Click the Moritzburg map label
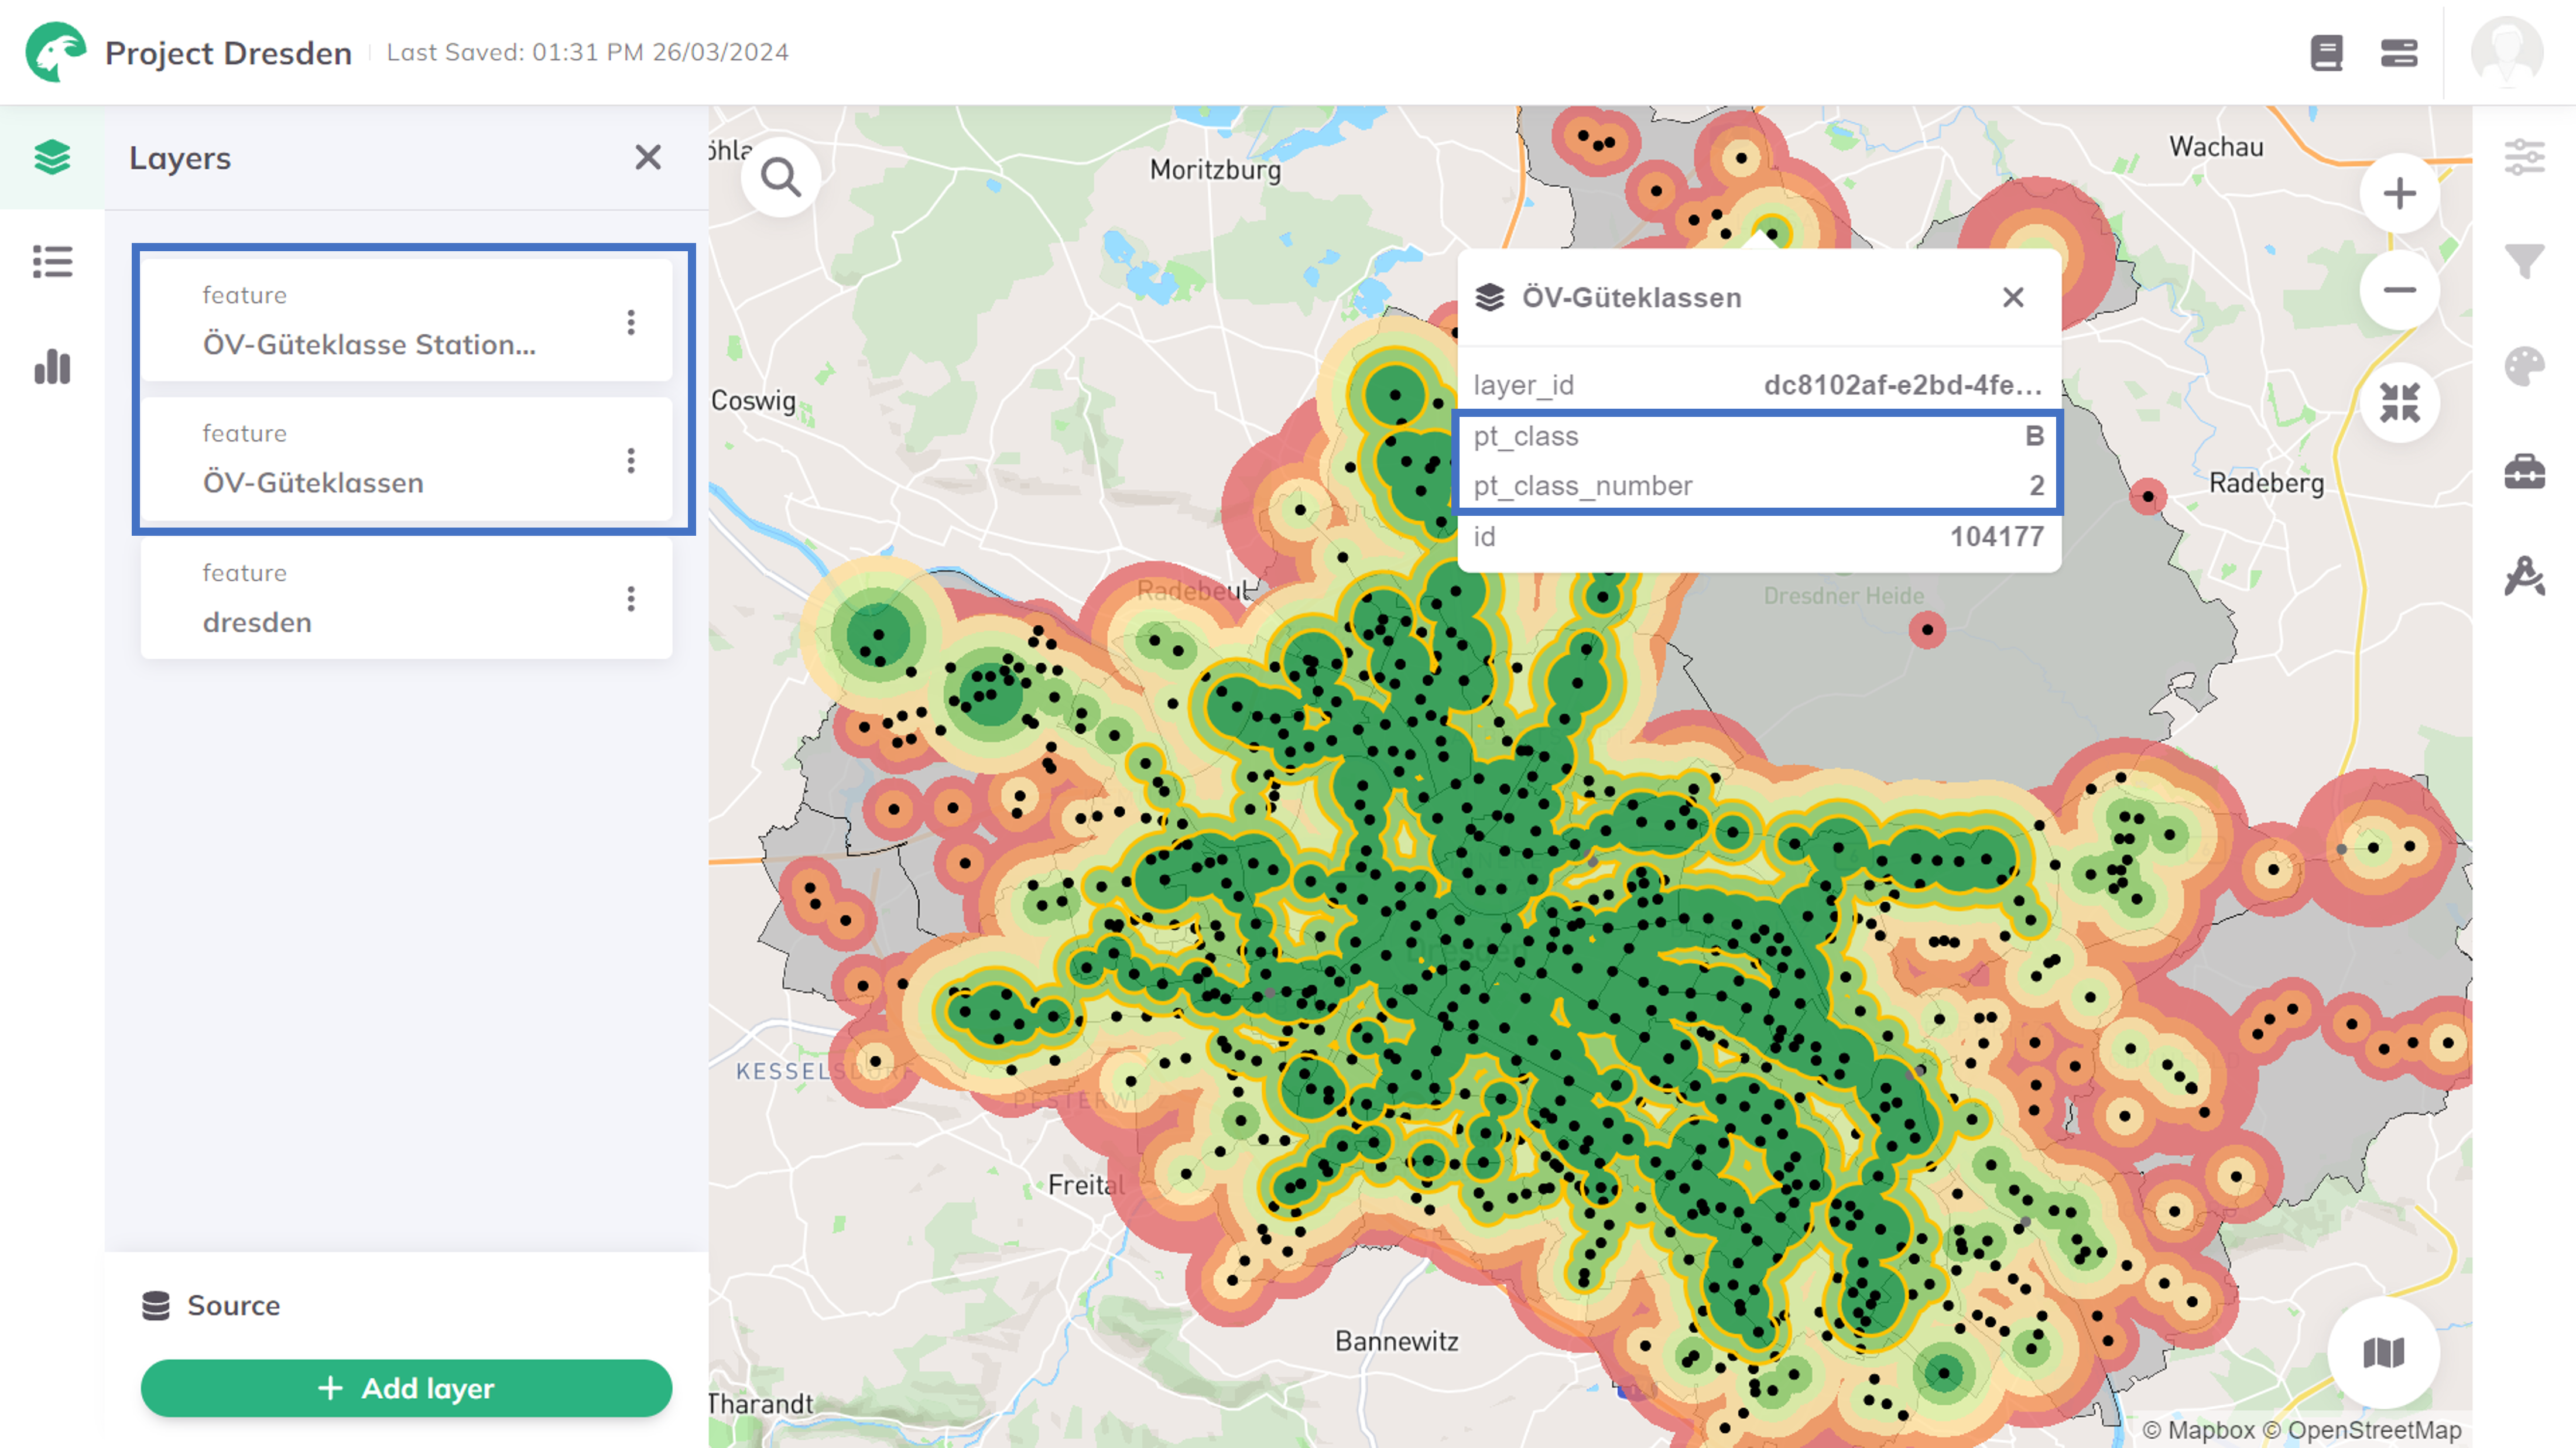Screen dimensions: 2576x1448 [x=1214, y=169]
